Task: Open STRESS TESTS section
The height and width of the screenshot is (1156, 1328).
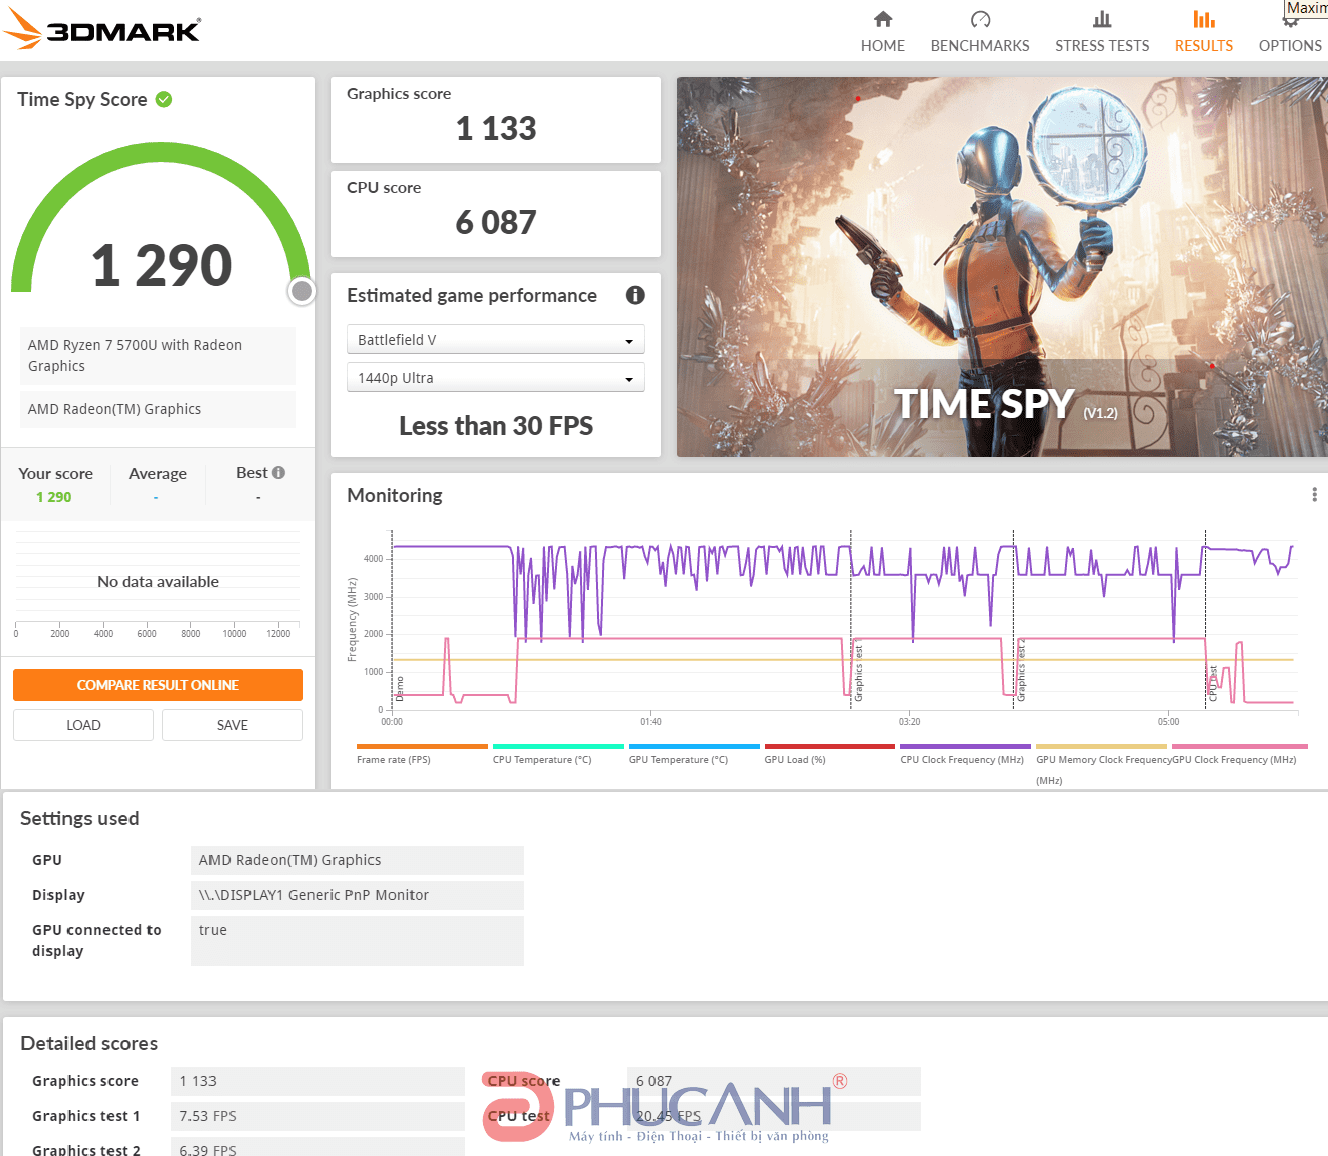Action: click(1102, 31)
